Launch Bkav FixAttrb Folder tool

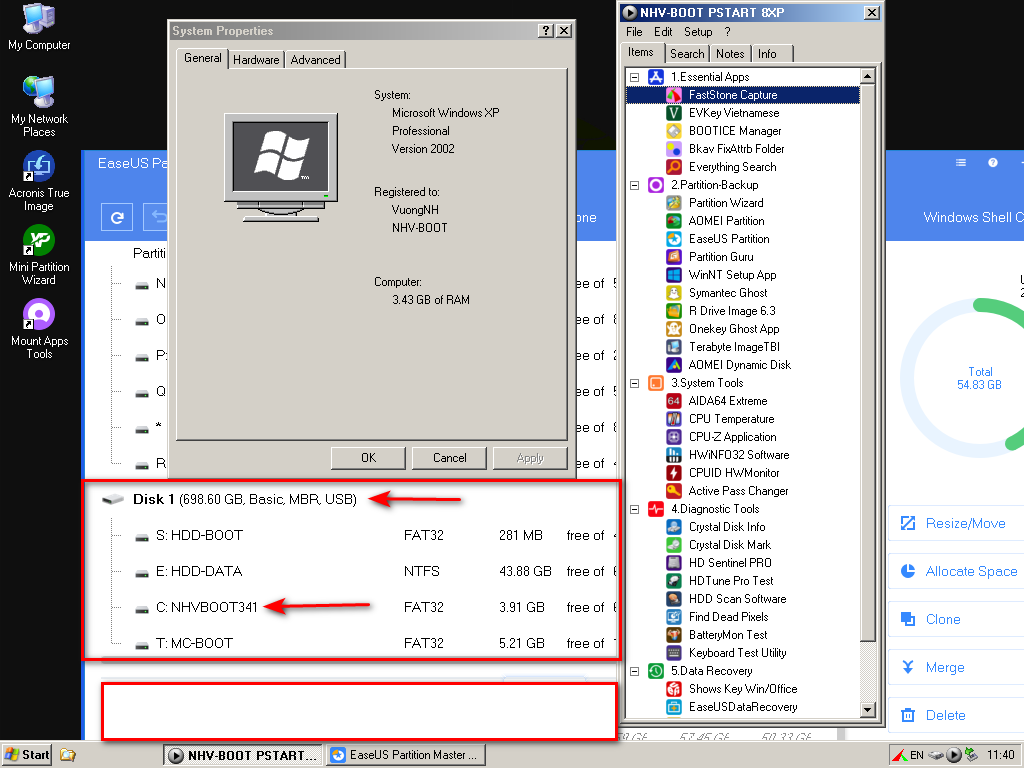(x=736, y=149)
